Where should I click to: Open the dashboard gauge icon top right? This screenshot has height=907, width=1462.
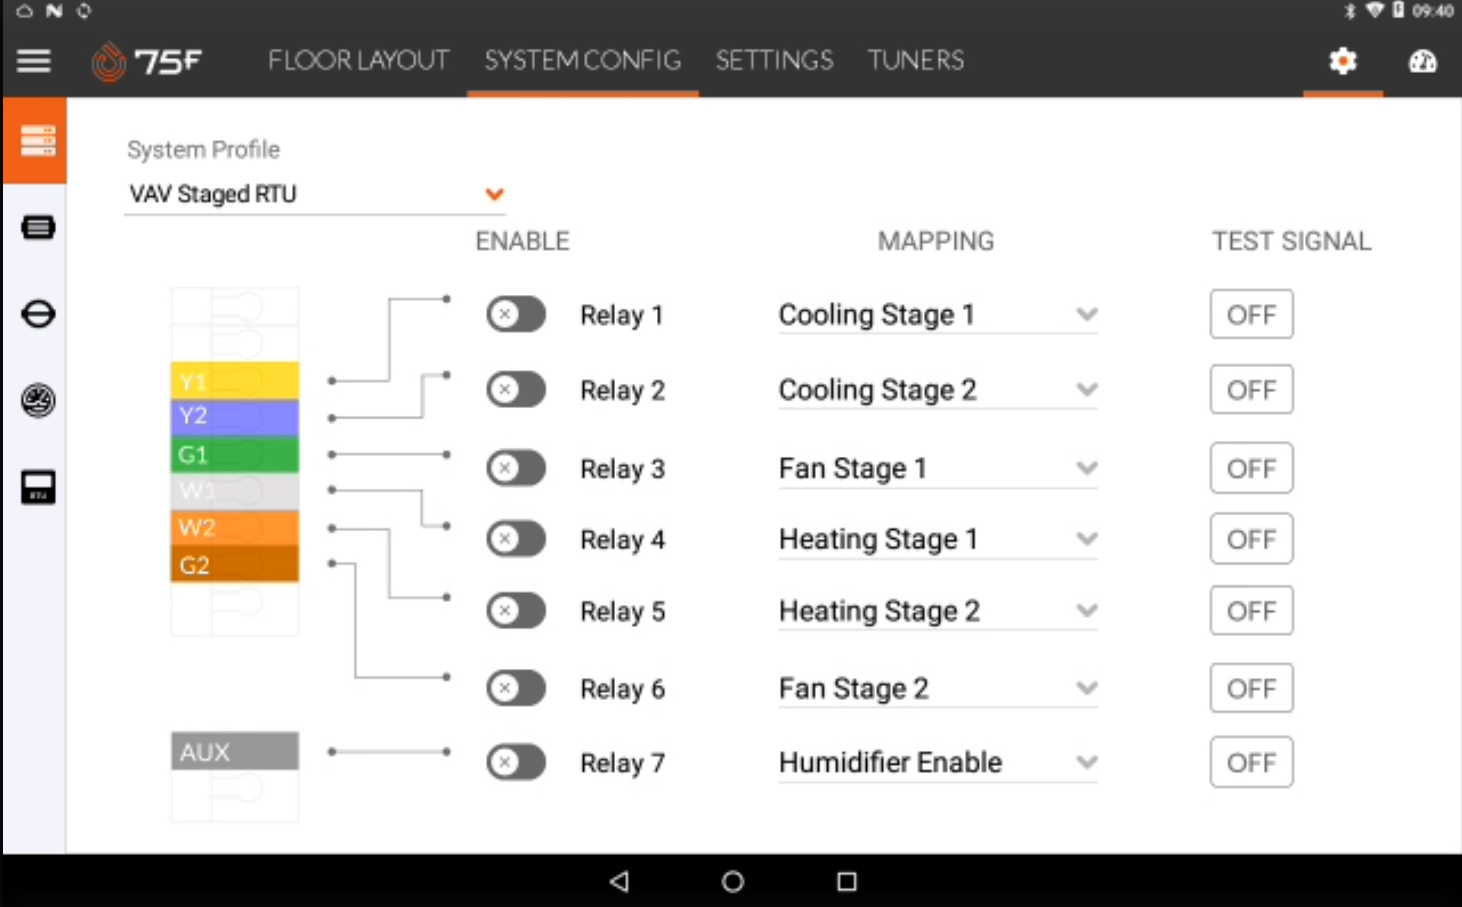point(1423,61)
